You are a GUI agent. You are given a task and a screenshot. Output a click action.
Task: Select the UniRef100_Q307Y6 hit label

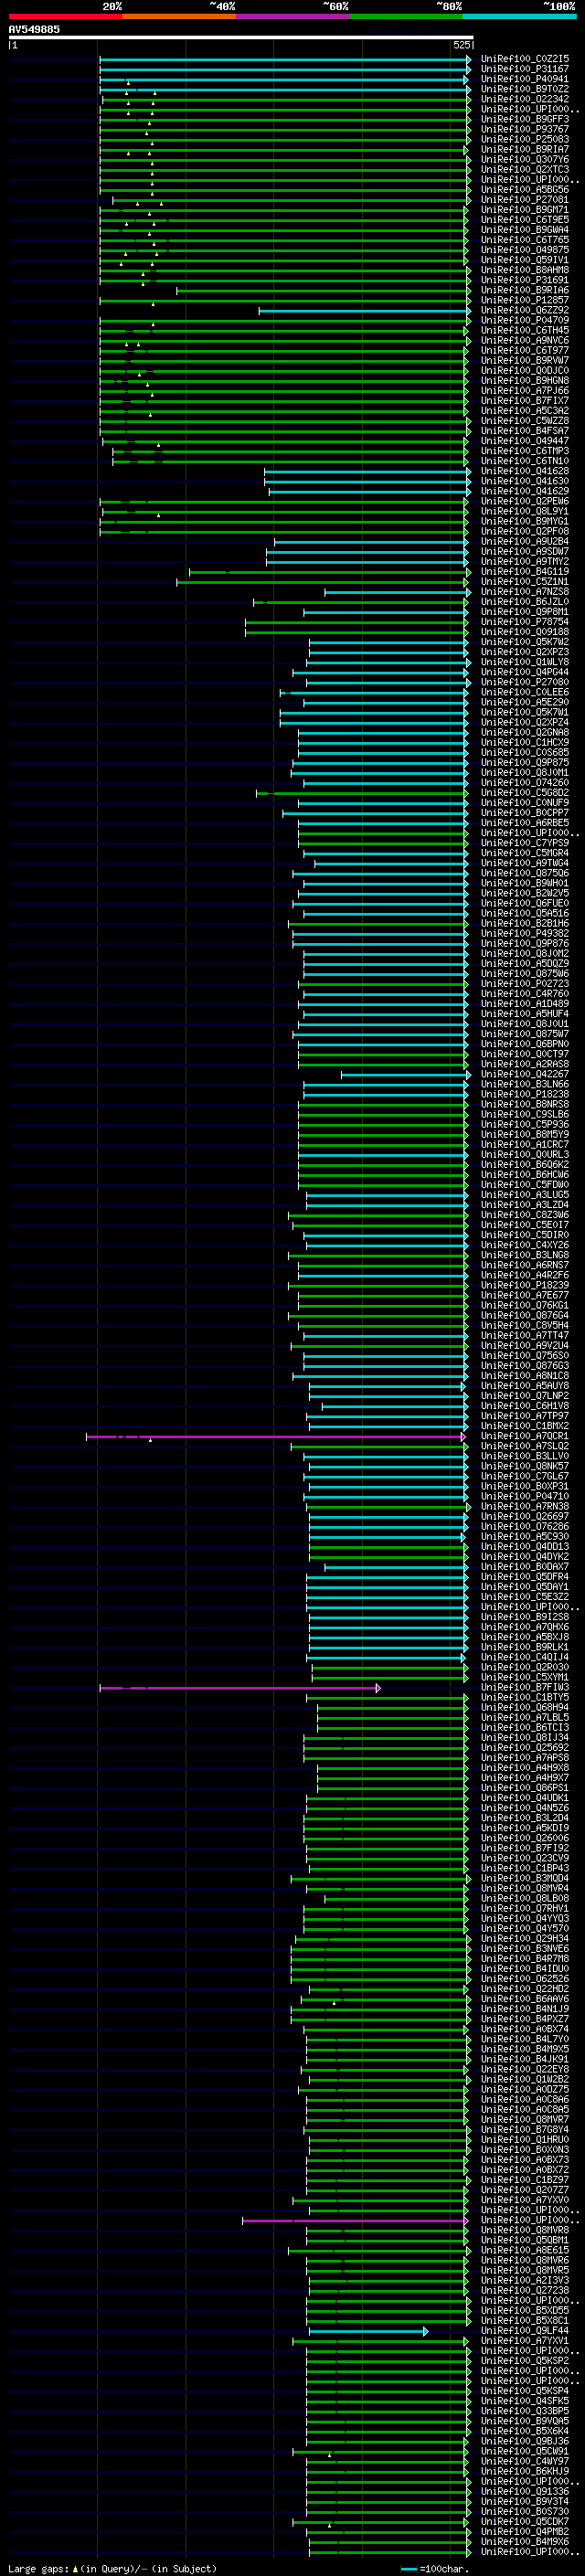click(525, 160)
